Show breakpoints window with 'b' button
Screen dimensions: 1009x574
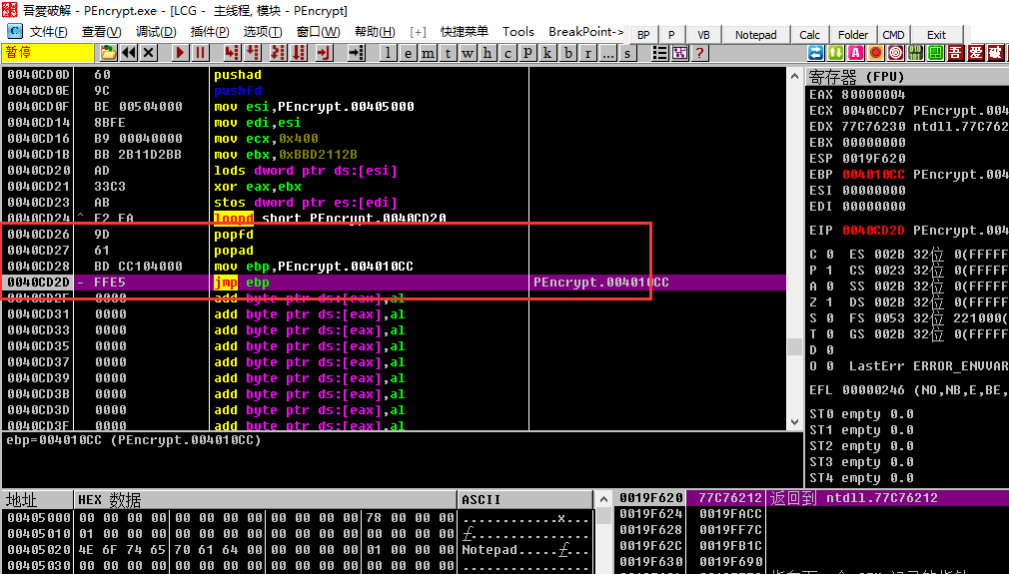tap(568, 53)
